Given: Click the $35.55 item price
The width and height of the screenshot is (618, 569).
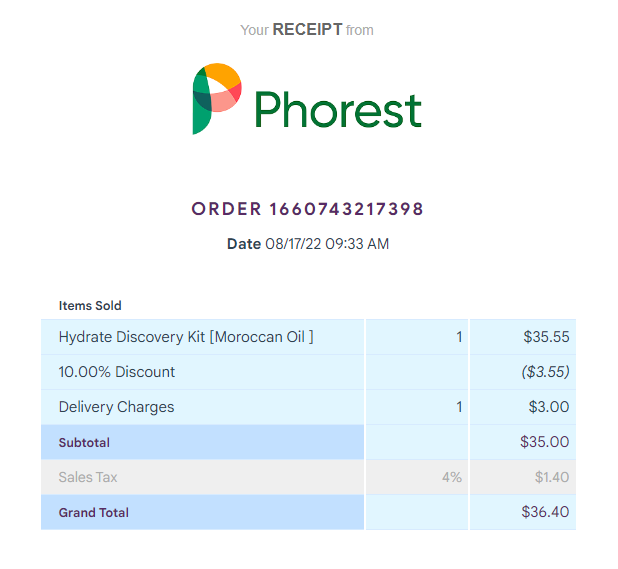Looking at the screenshot, I should tap(546, 337).
